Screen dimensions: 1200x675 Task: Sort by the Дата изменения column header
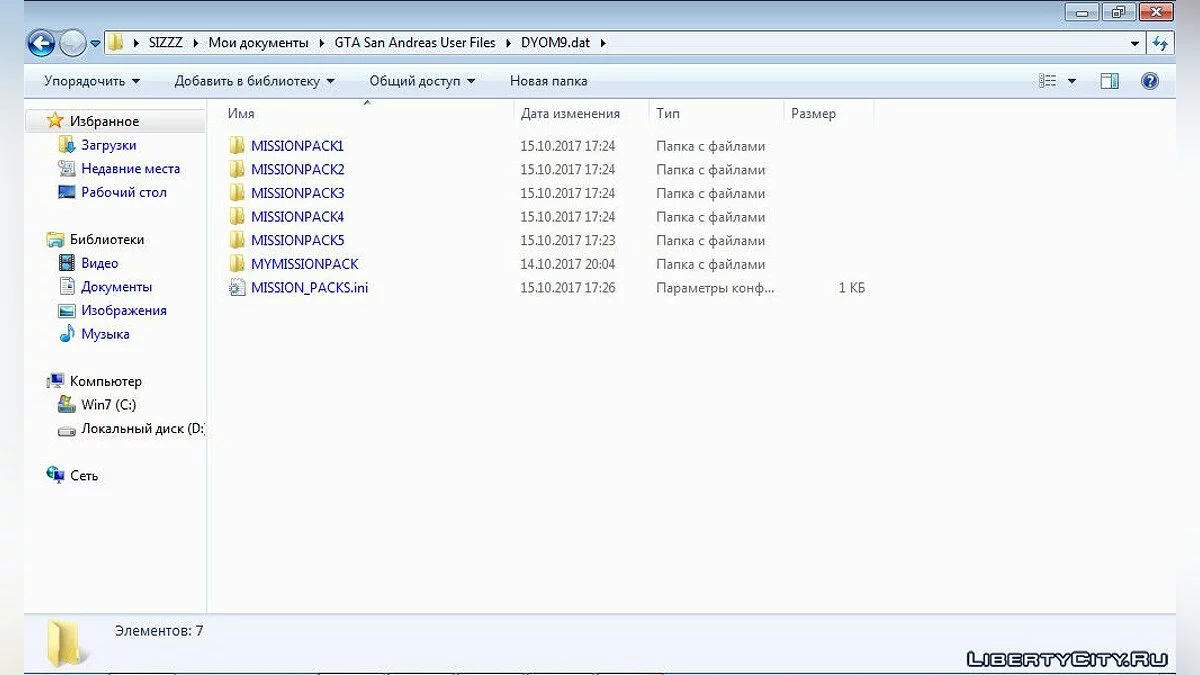[570, 114]
